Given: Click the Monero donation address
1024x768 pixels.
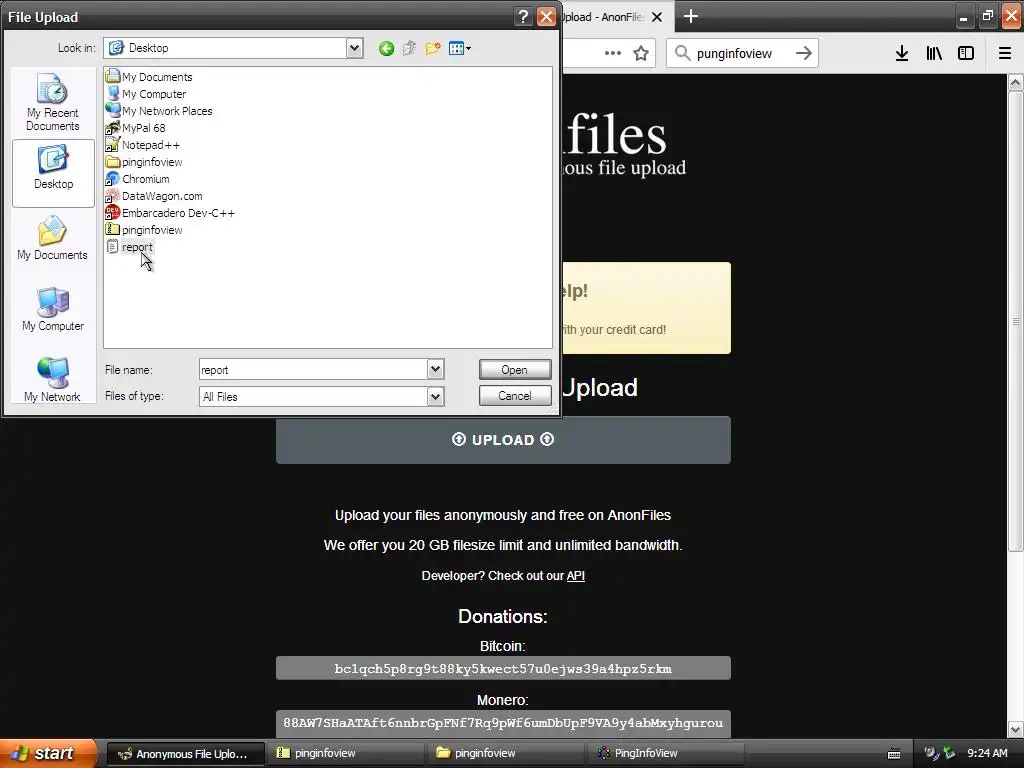Looking at the screenshot, I should pyautogui.click(x=503, y=723).
